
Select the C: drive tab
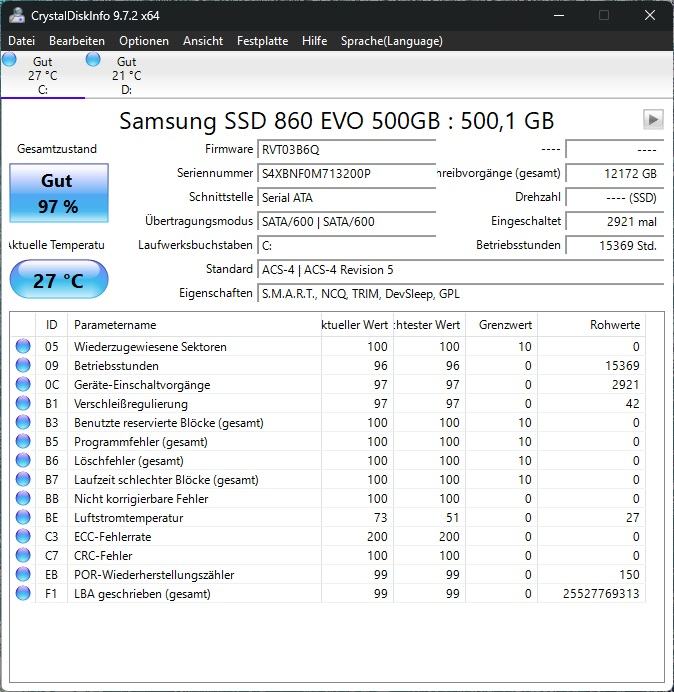click(x=43, y=75)
